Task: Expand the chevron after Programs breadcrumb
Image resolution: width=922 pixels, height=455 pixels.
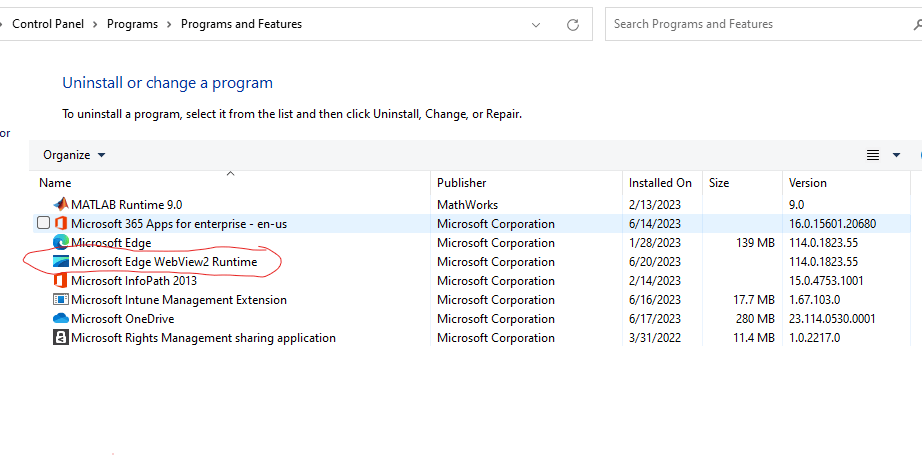Action: point(169,24)
